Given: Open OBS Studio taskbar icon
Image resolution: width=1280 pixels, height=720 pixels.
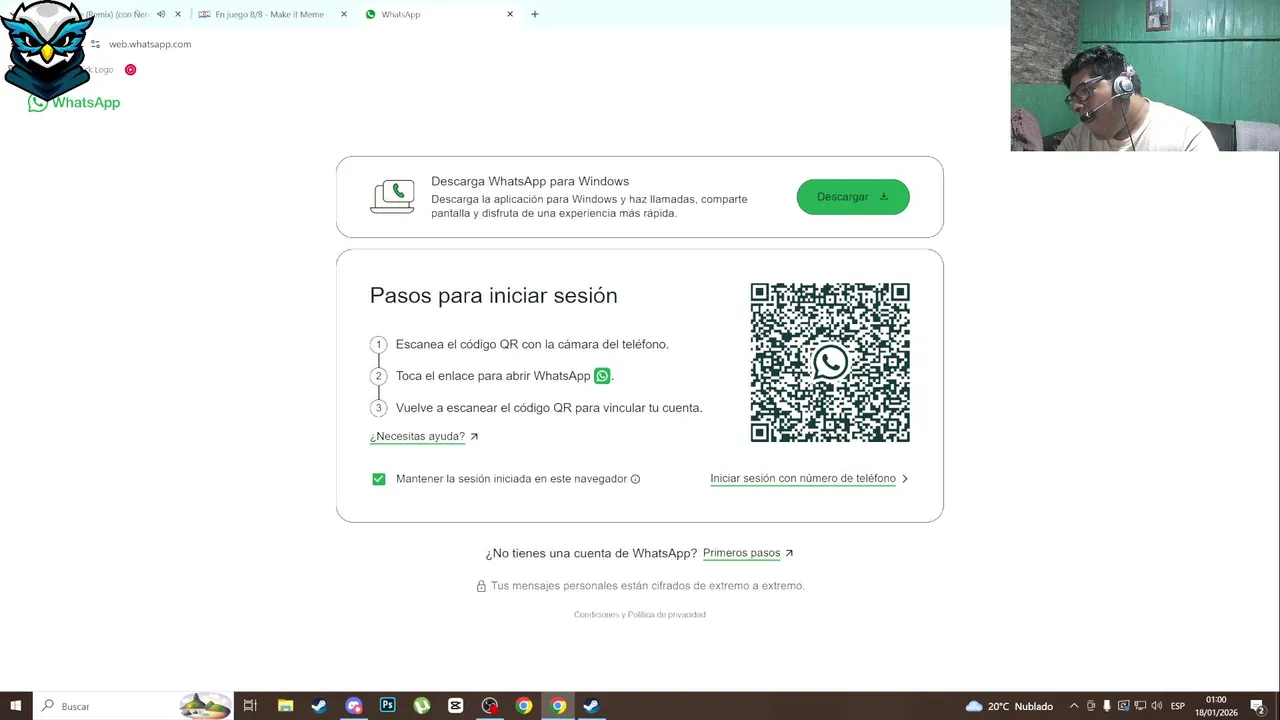Looking at the screenshot, I should 490,706.
